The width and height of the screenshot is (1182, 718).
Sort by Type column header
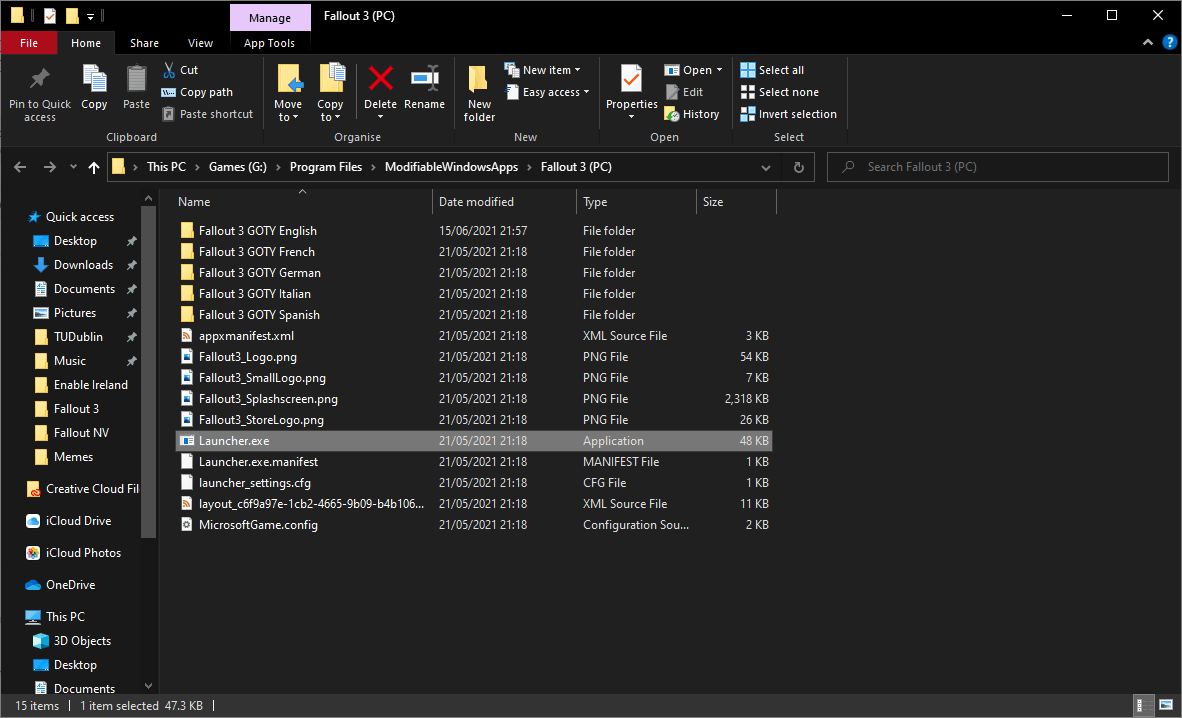click(x=636, y=202)
